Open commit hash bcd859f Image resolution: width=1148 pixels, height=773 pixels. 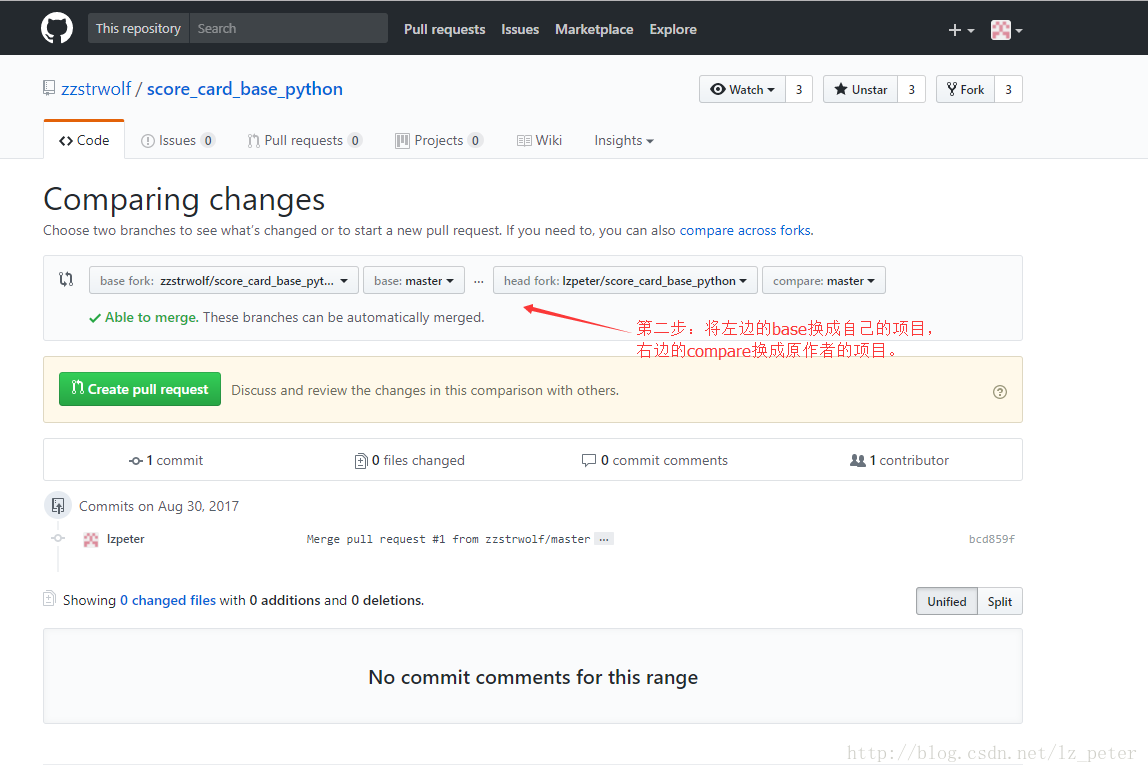pos(991,539)
